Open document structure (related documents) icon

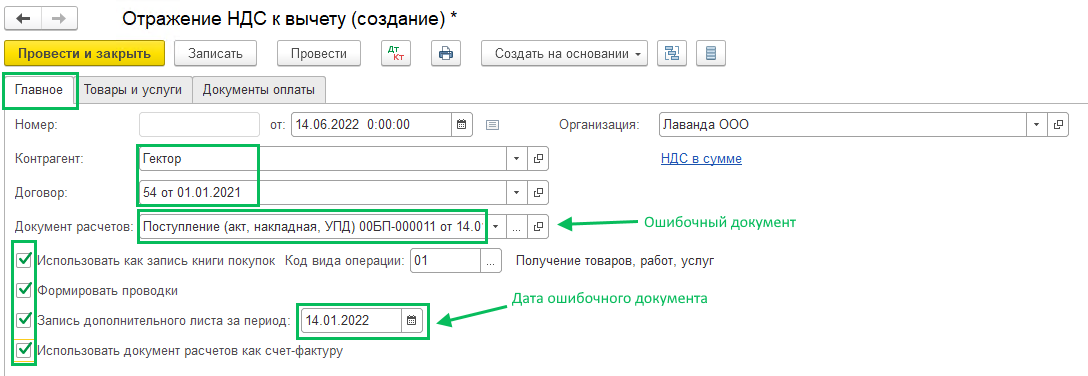pos(672,53)
